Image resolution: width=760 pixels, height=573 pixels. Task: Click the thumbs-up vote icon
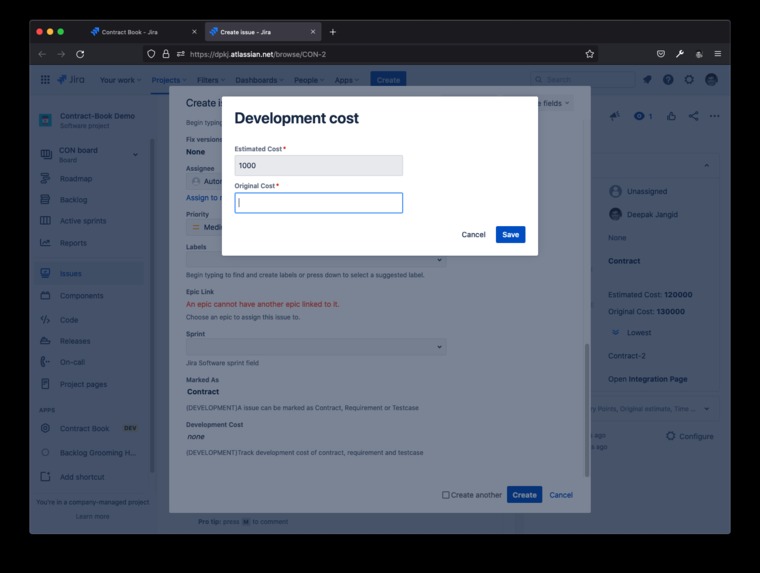(x=671, y=116)
